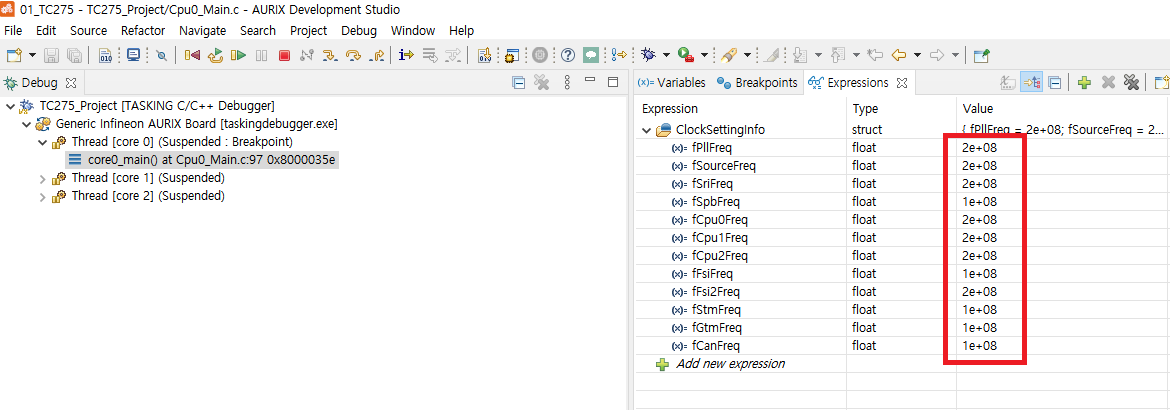
Task: Open the Run configurations dropdown arrow
Action: (703, 55)
